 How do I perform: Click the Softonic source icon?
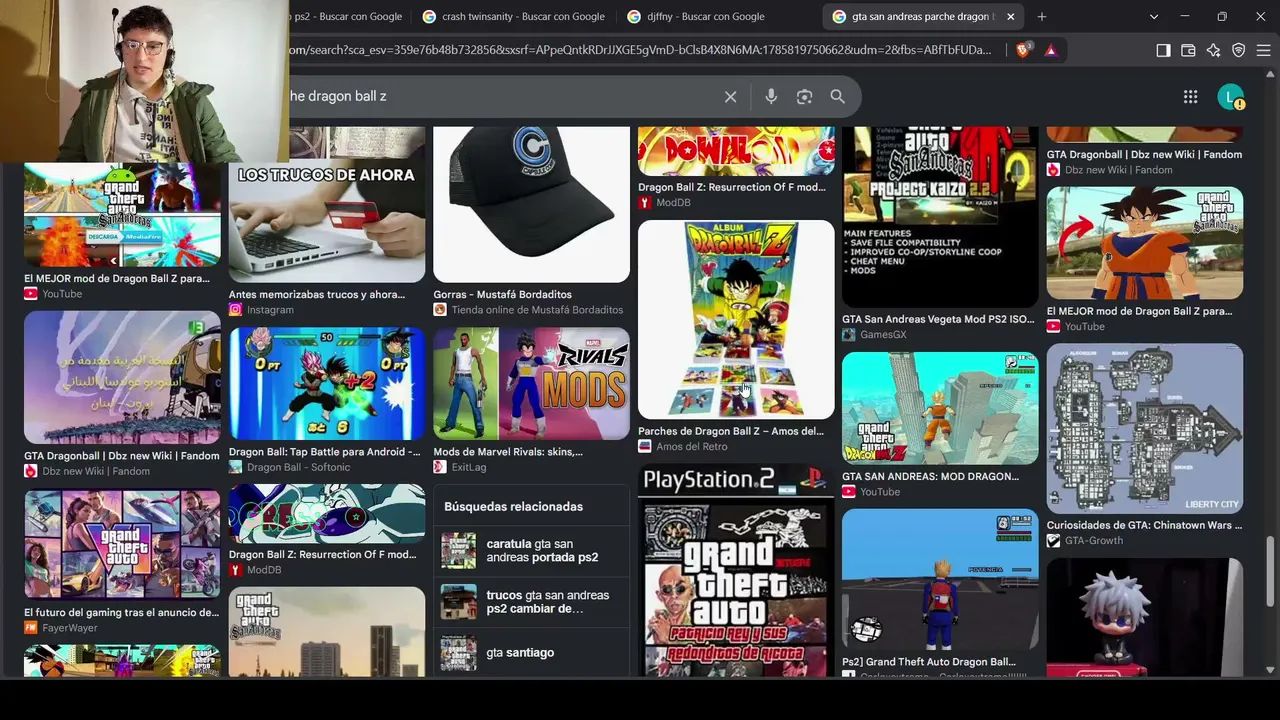pyautogui.click(x=235, y=467)
